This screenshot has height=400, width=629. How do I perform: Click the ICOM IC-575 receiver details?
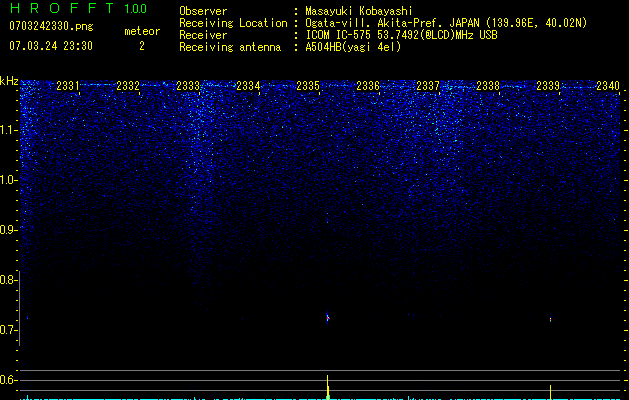tap(401, 35)
